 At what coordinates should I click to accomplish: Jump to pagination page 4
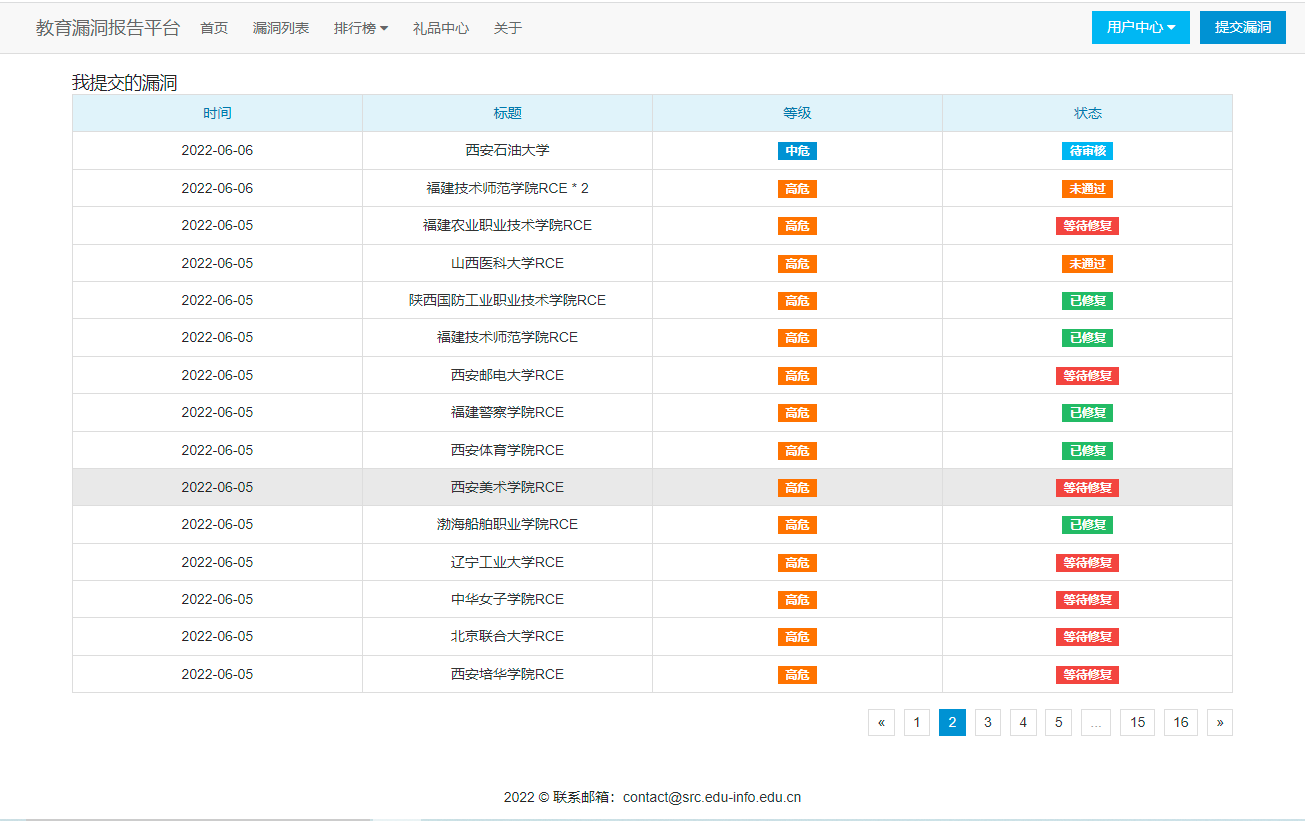pos(1023,722)
